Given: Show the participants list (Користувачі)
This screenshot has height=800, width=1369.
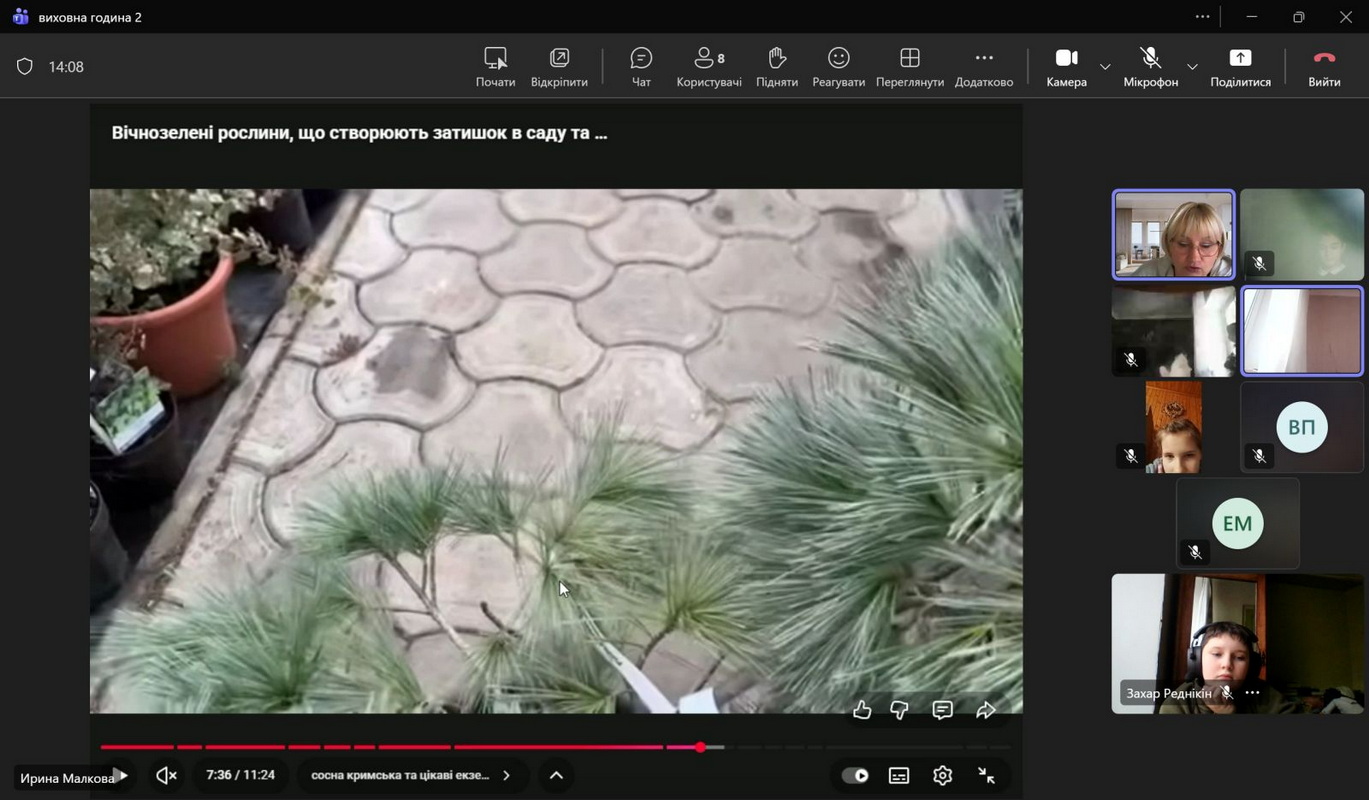Looking at the screenshot, I should [709, 67].
